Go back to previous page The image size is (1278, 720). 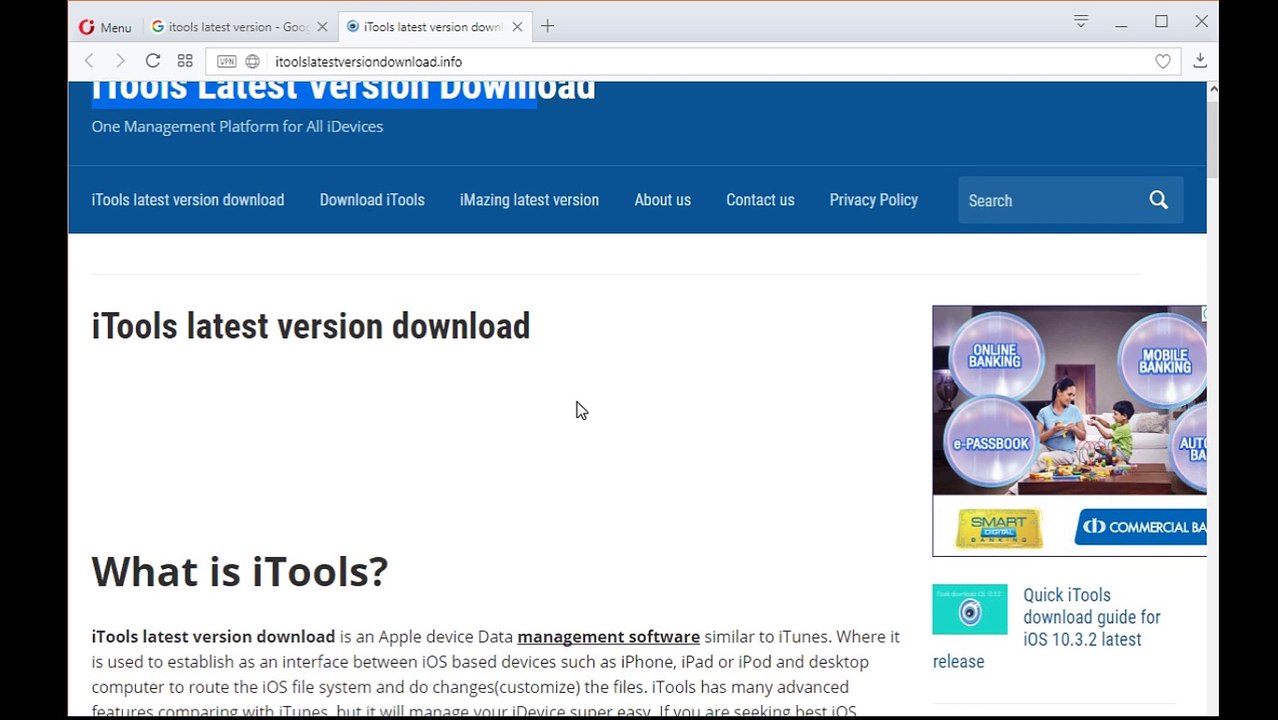[x=89, y=61]
